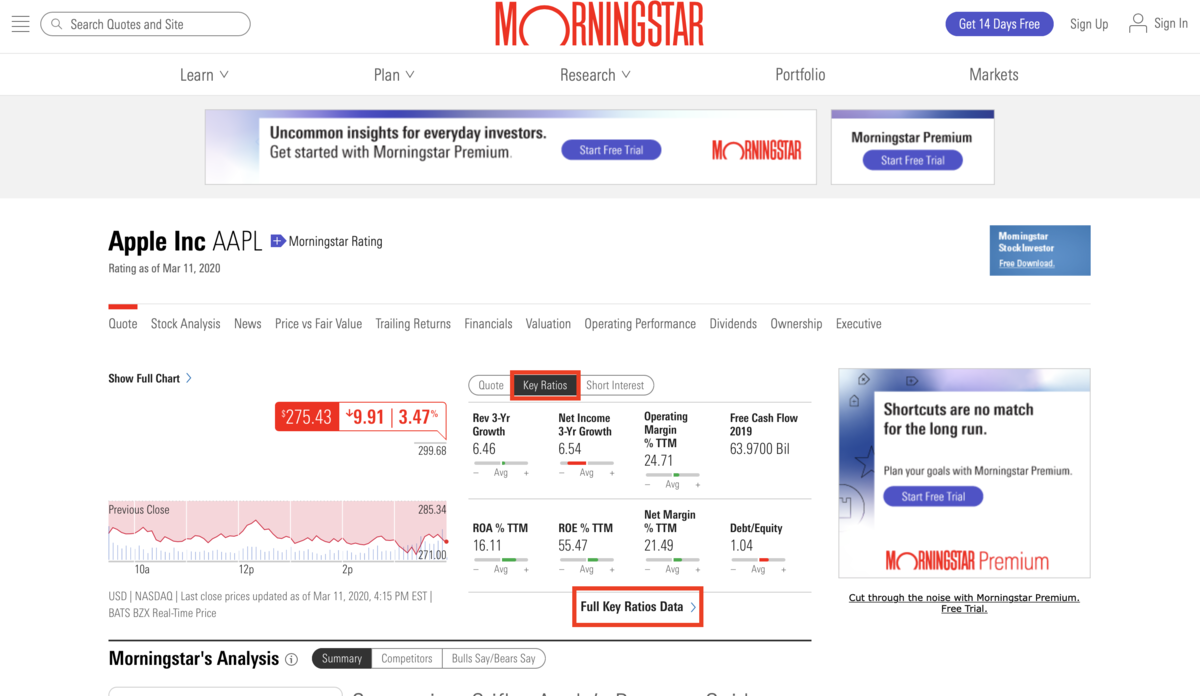This screenshot has height=696, width=1200.
Task: Click Rev 3-Yr Growth value 6.46
Action: point(484,449)
